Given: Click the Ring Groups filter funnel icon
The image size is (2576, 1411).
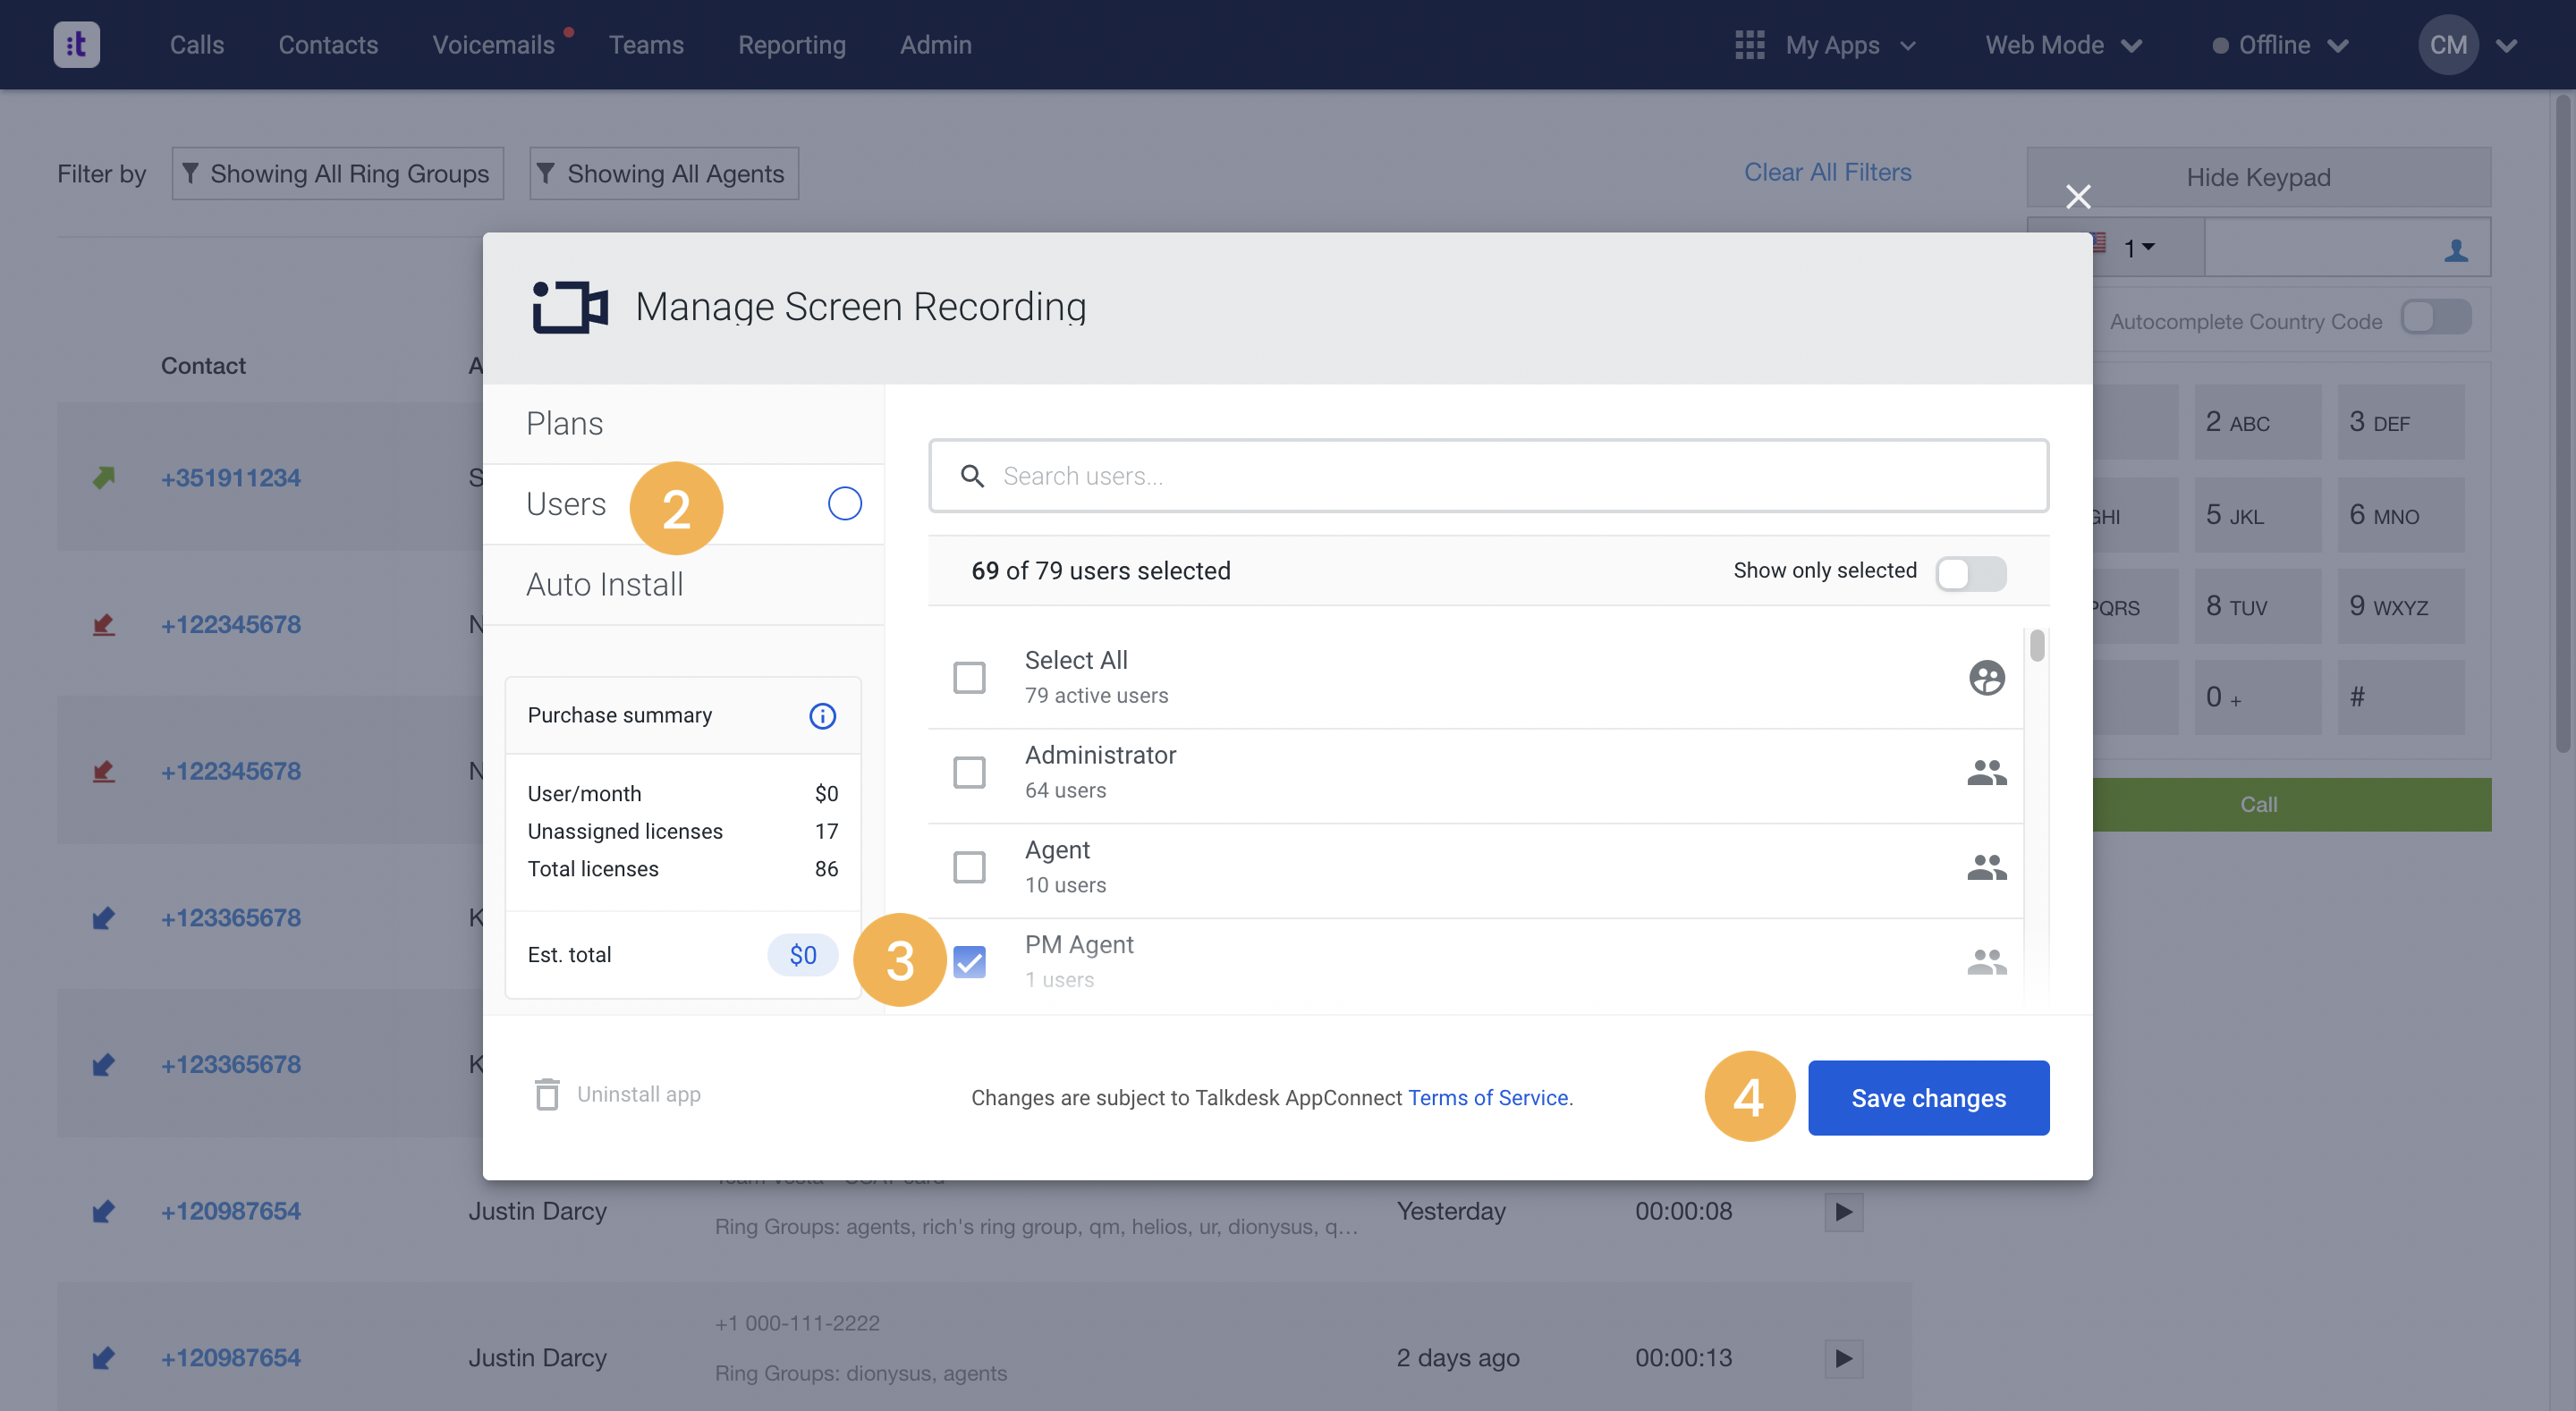Looking at the screenshot, I should tap(190, 173).
